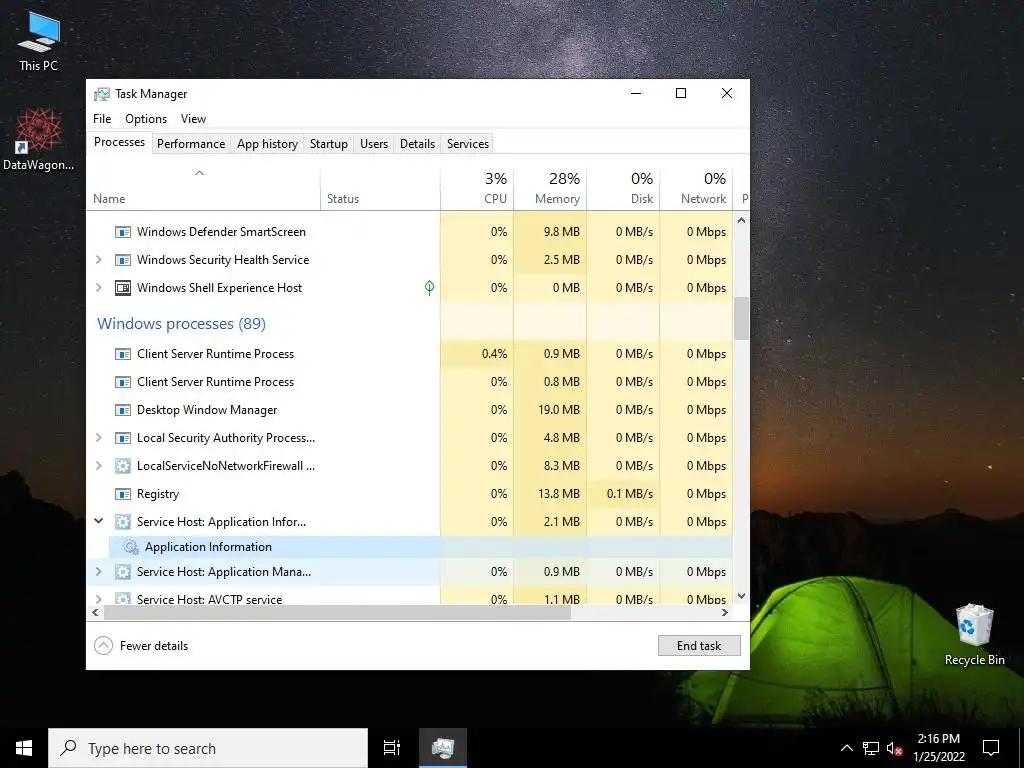Image resolution: width=1024 pixels, height=768 pixels.
Task: Sort by the CPU column header
Action: pyautogui.click(x=477, y=189)
